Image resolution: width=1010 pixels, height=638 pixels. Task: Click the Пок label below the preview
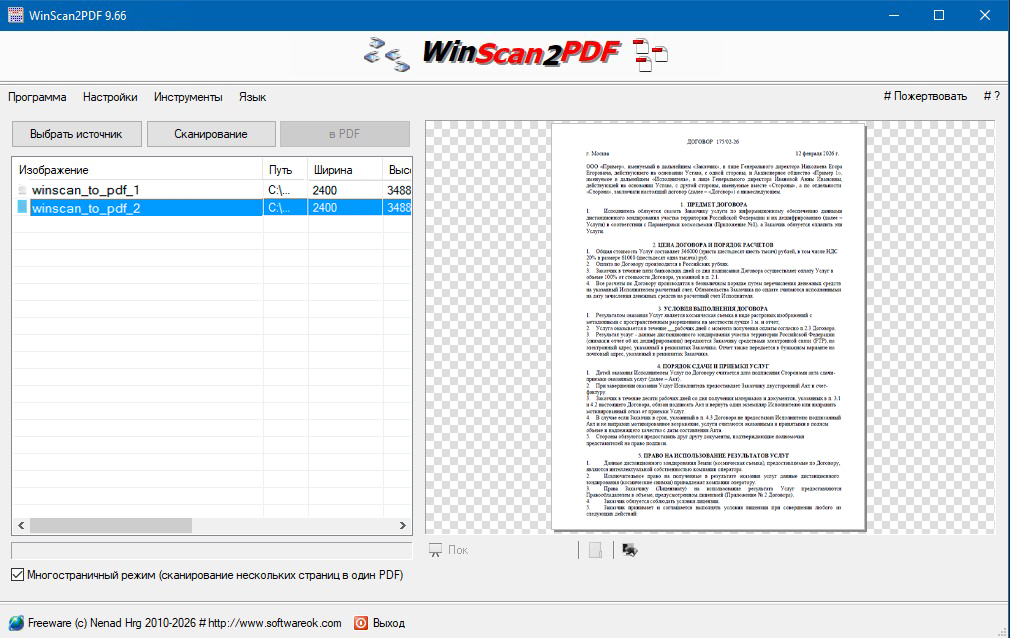coord(458,550)
